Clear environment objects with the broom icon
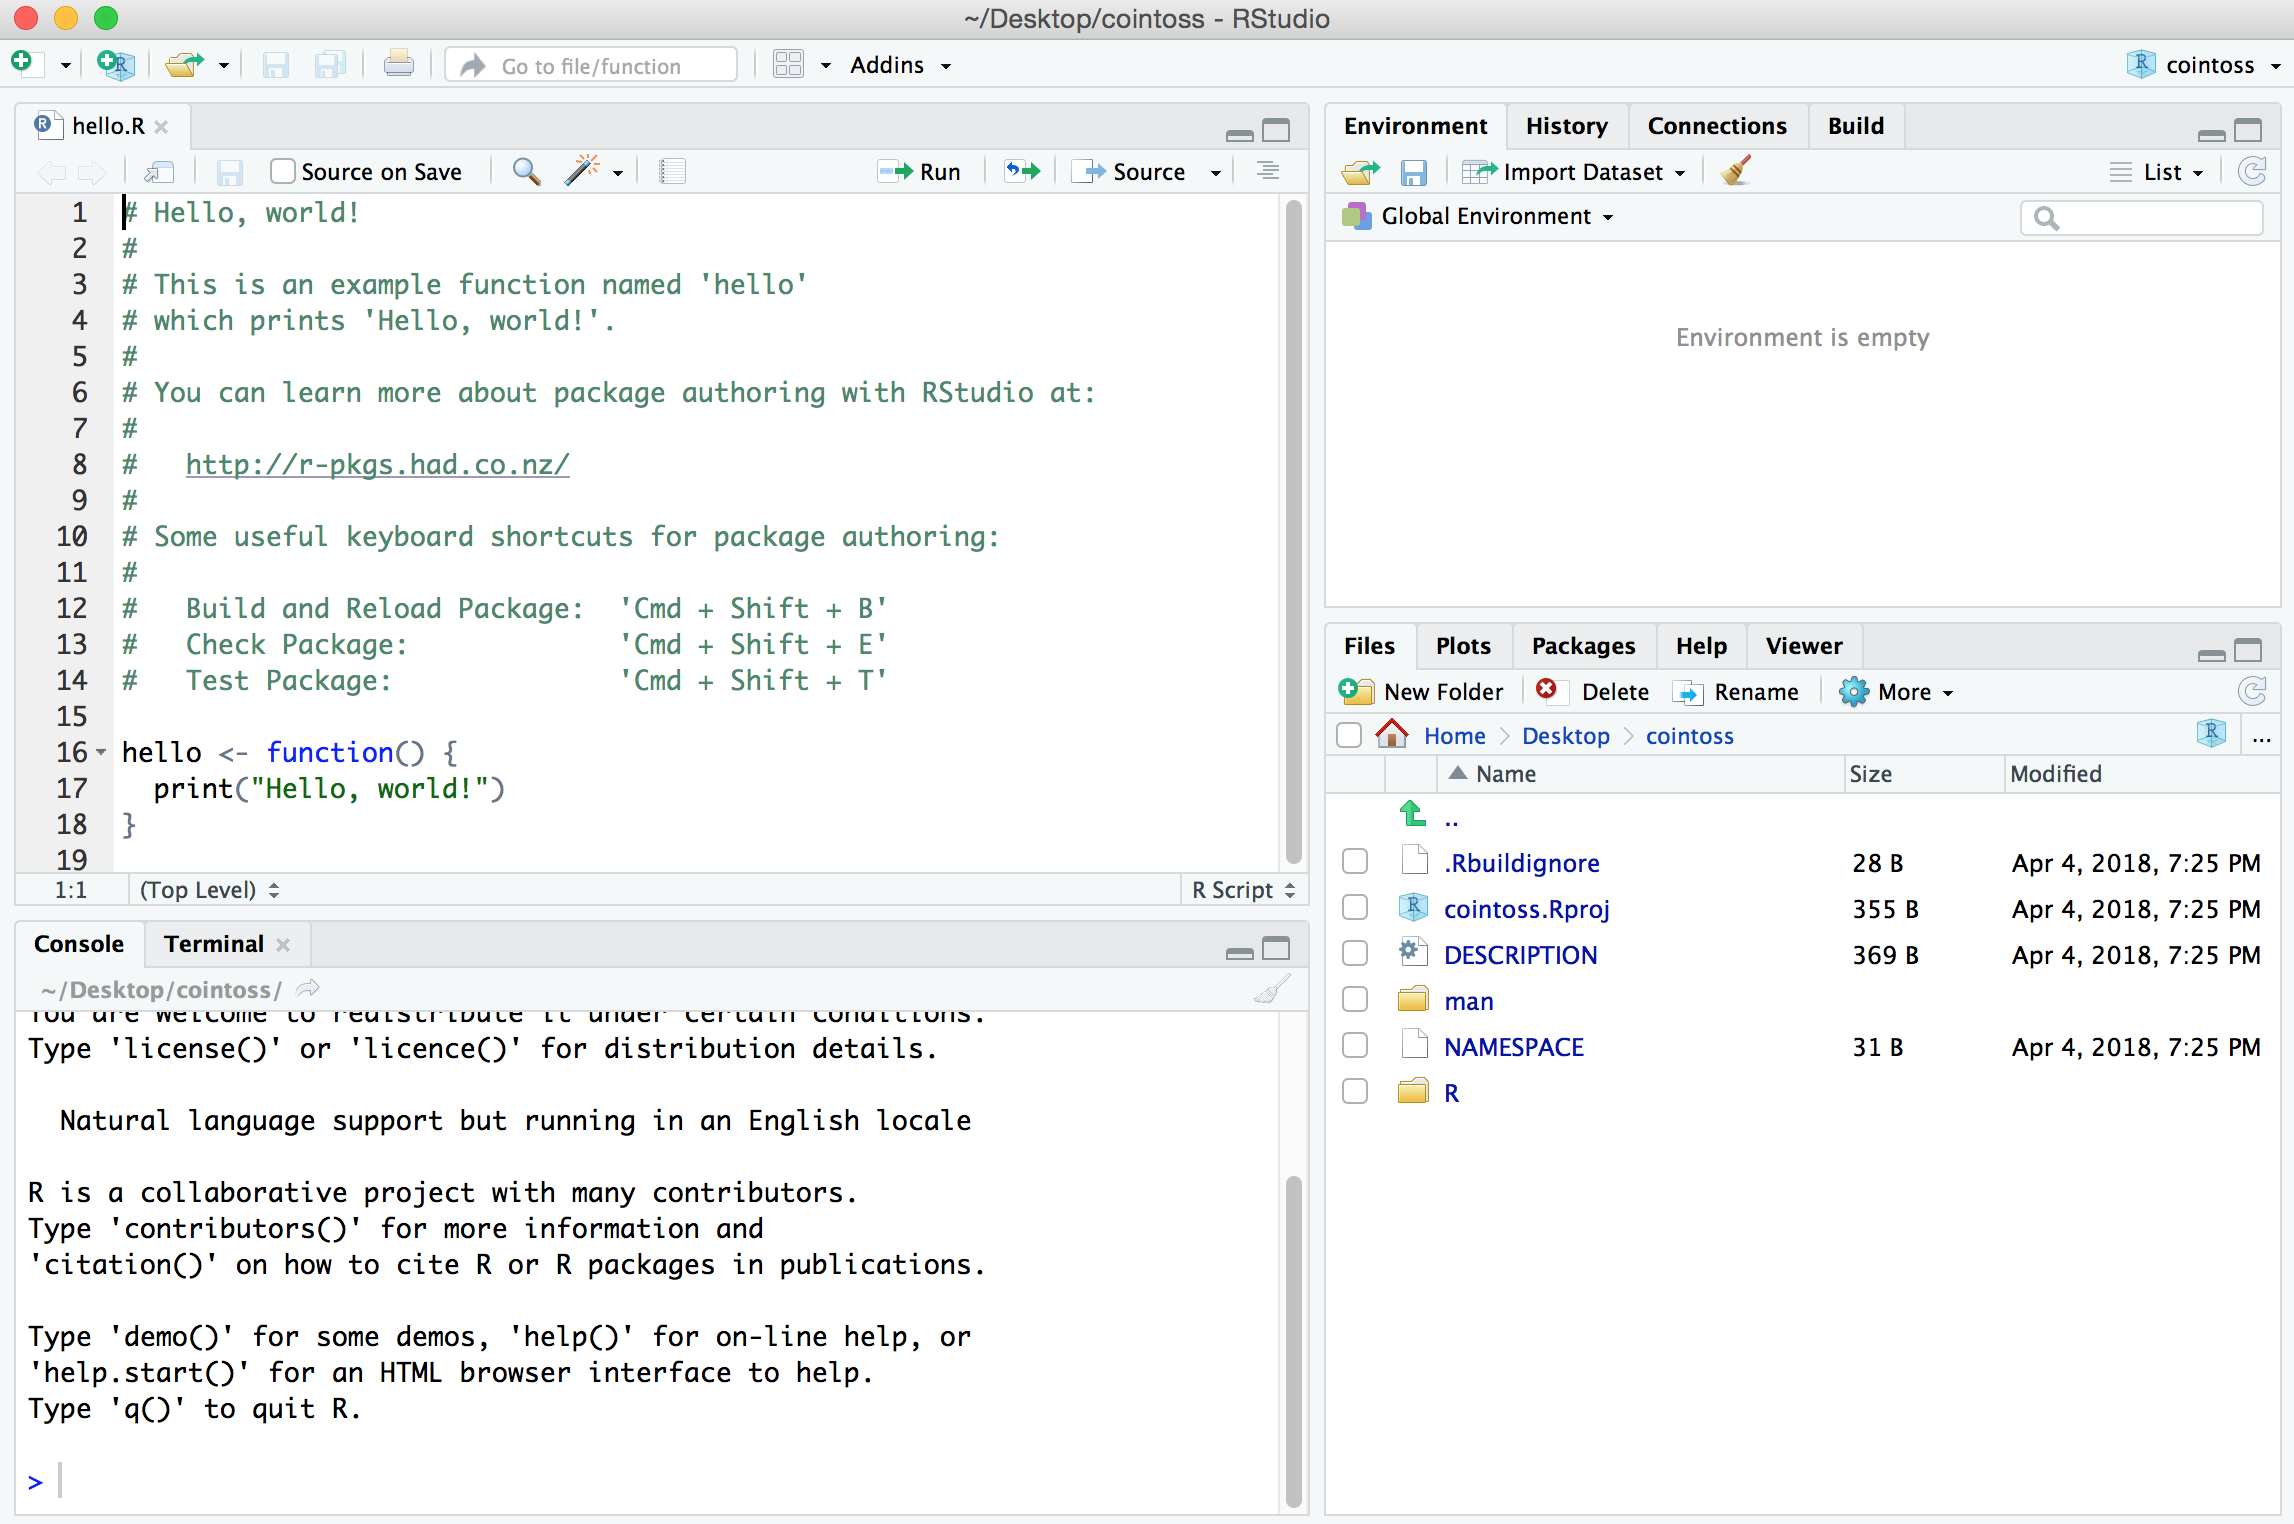 [x=1737, y=171]
